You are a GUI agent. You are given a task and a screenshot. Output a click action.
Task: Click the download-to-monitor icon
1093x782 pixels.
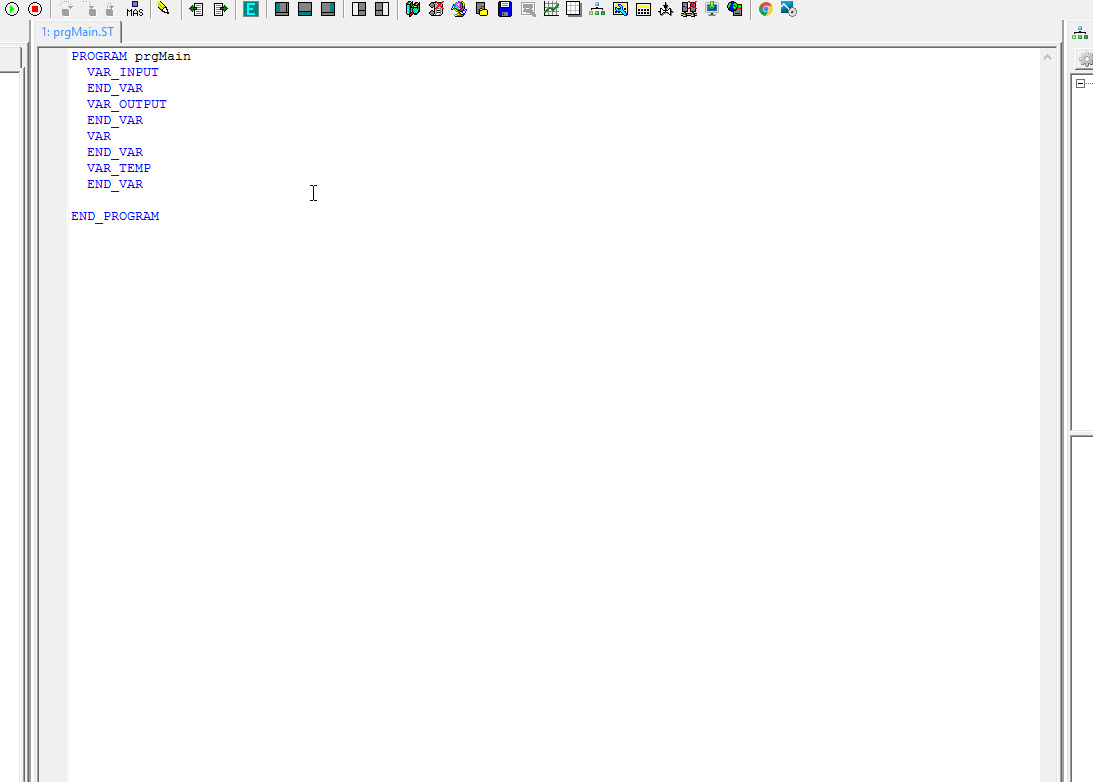click(712, 9)
